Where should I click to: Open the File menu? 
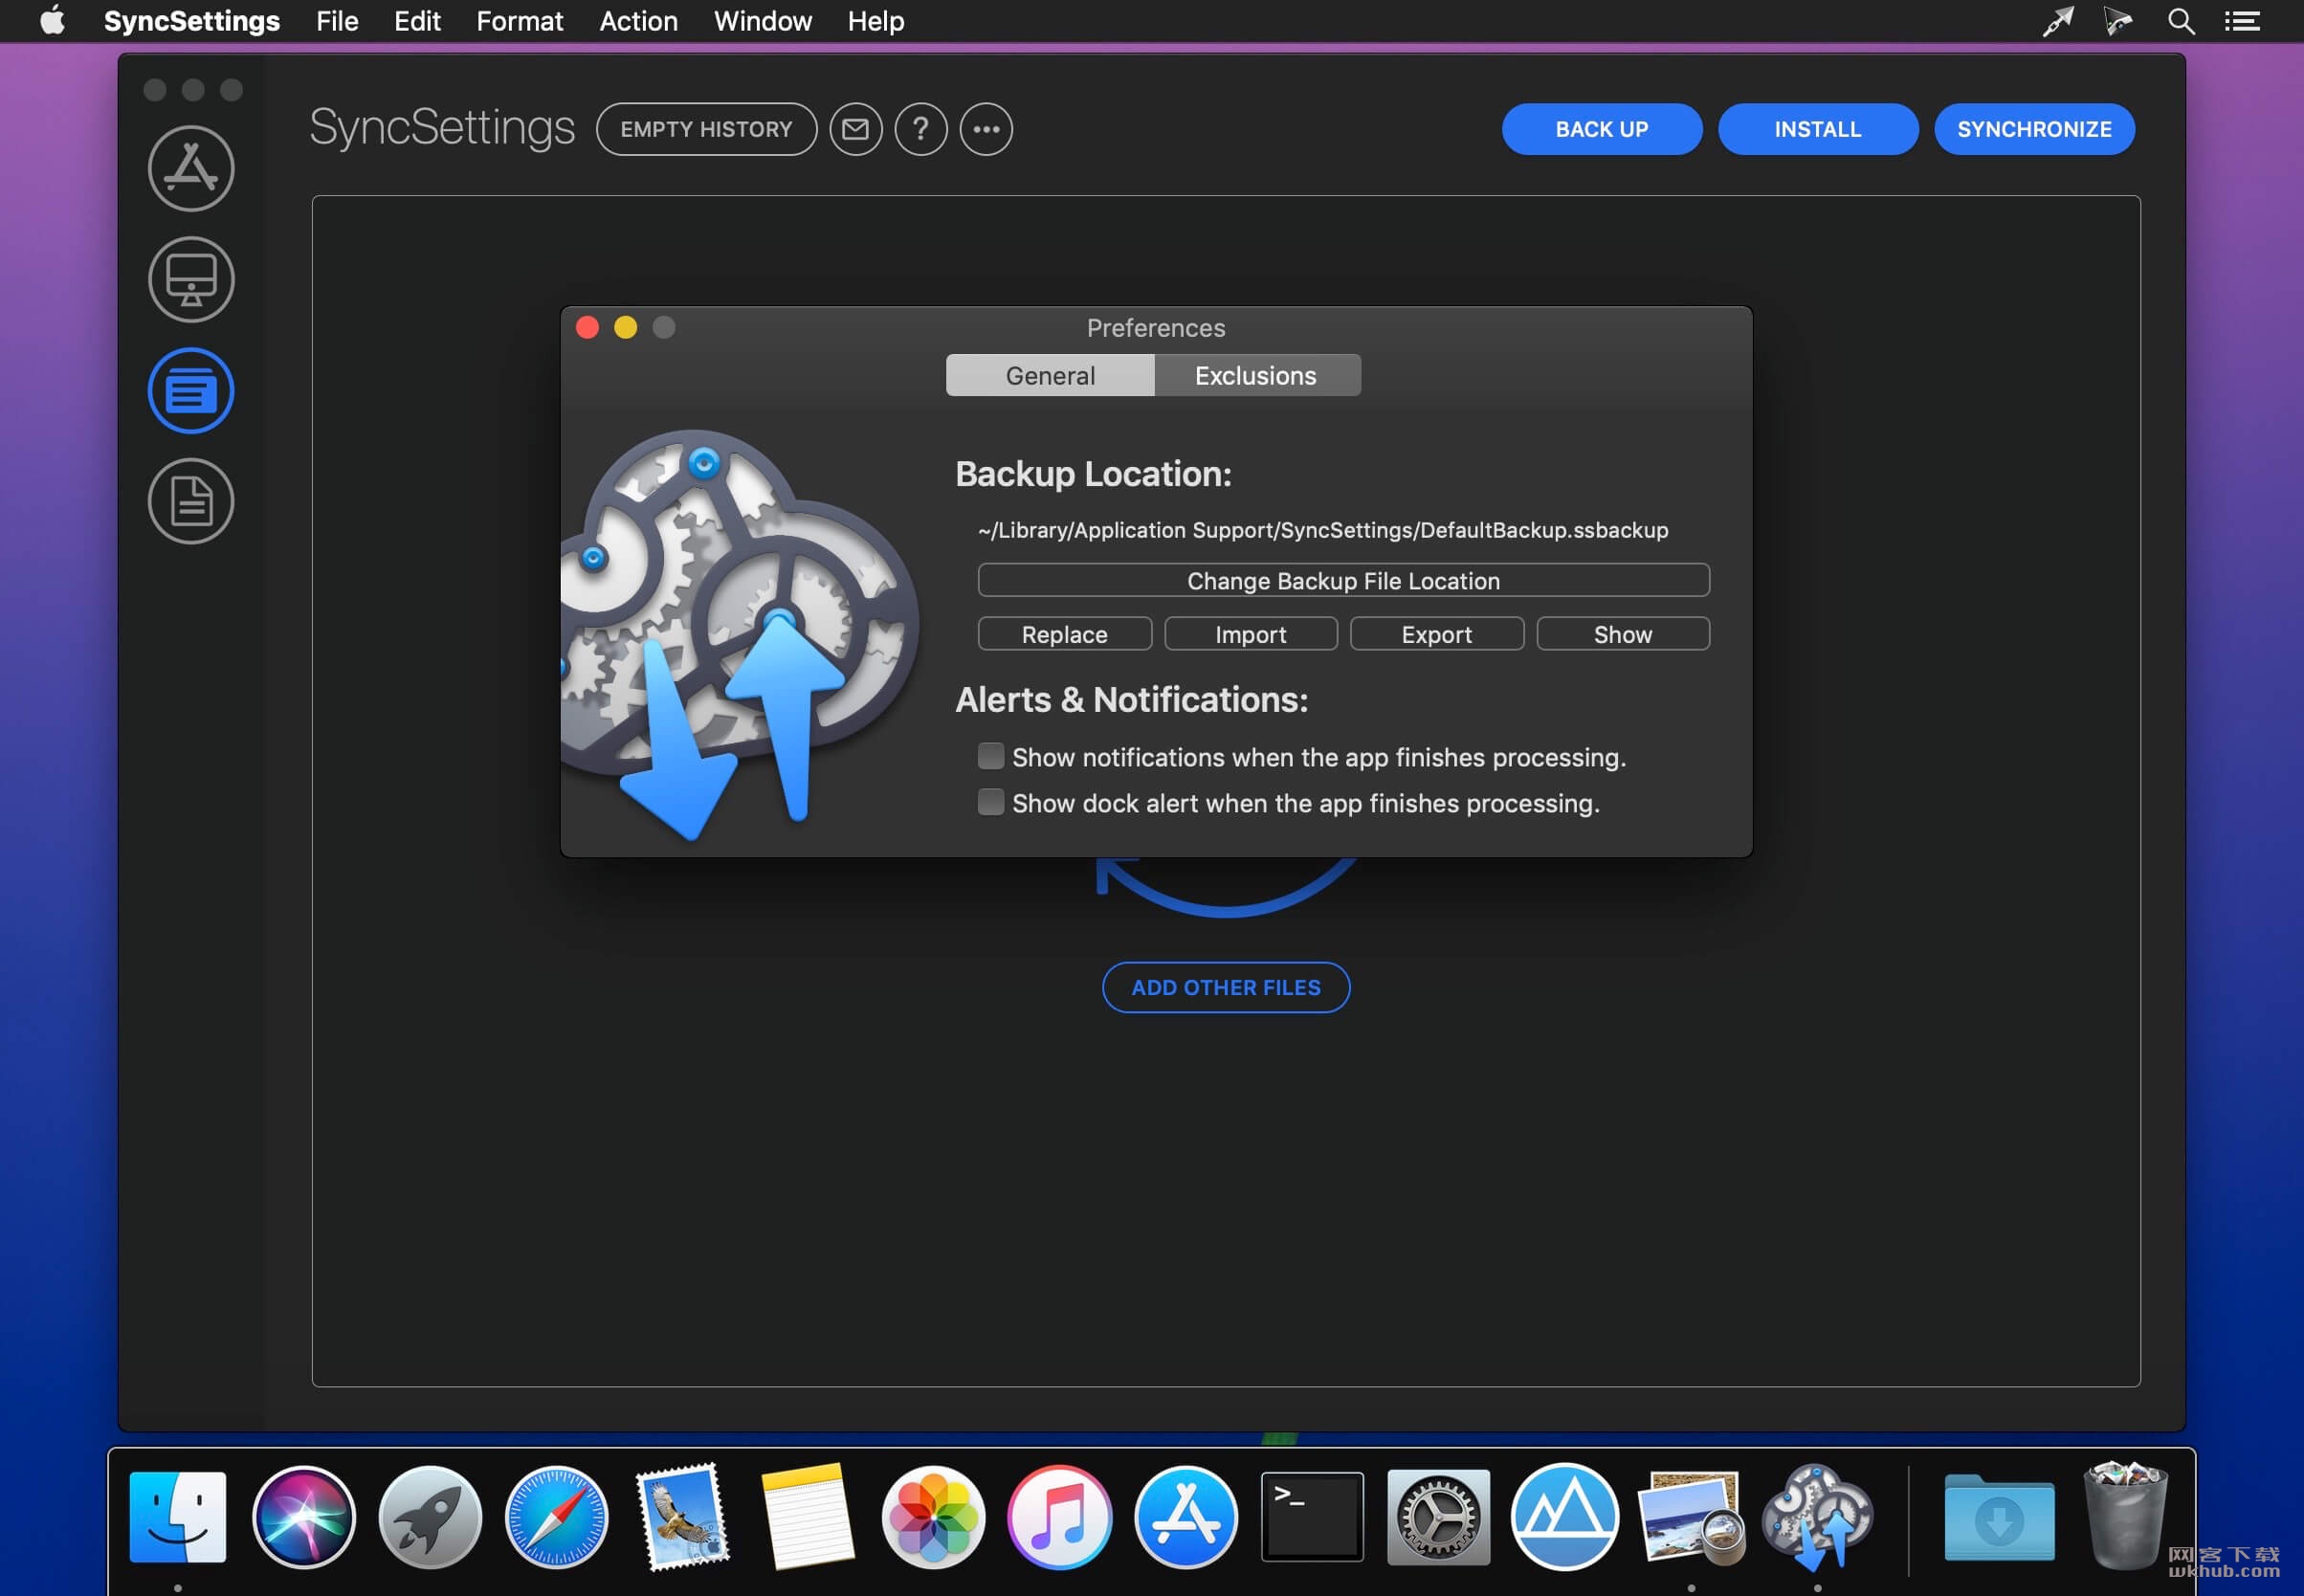coord(337,21)
